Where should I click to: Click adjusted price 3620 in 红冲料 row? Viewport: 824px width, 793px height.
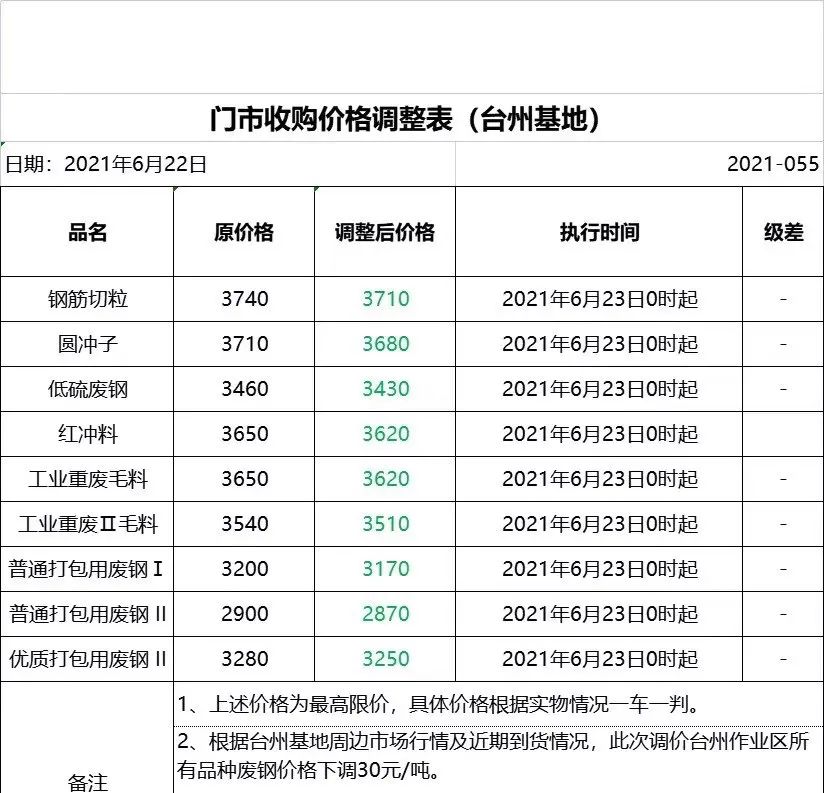click(x=386, y=434)
